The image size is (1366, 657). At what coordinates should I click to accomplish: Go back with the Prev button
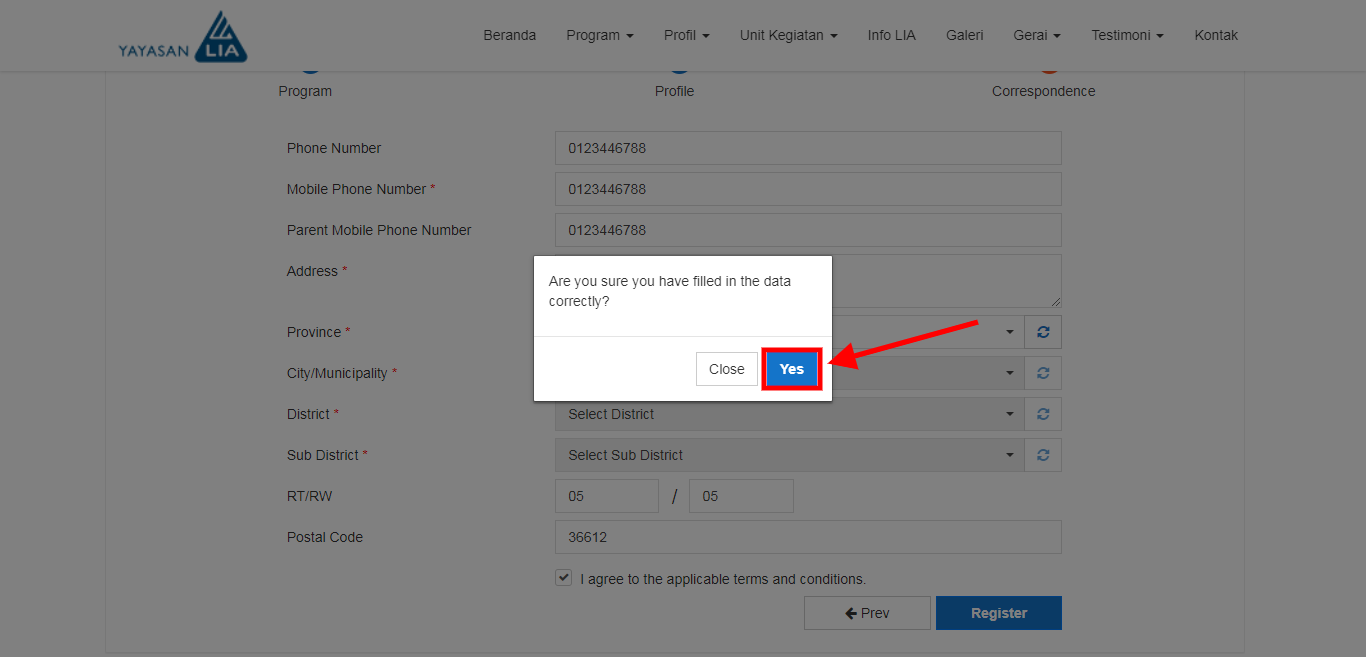[x=867, y=613]
